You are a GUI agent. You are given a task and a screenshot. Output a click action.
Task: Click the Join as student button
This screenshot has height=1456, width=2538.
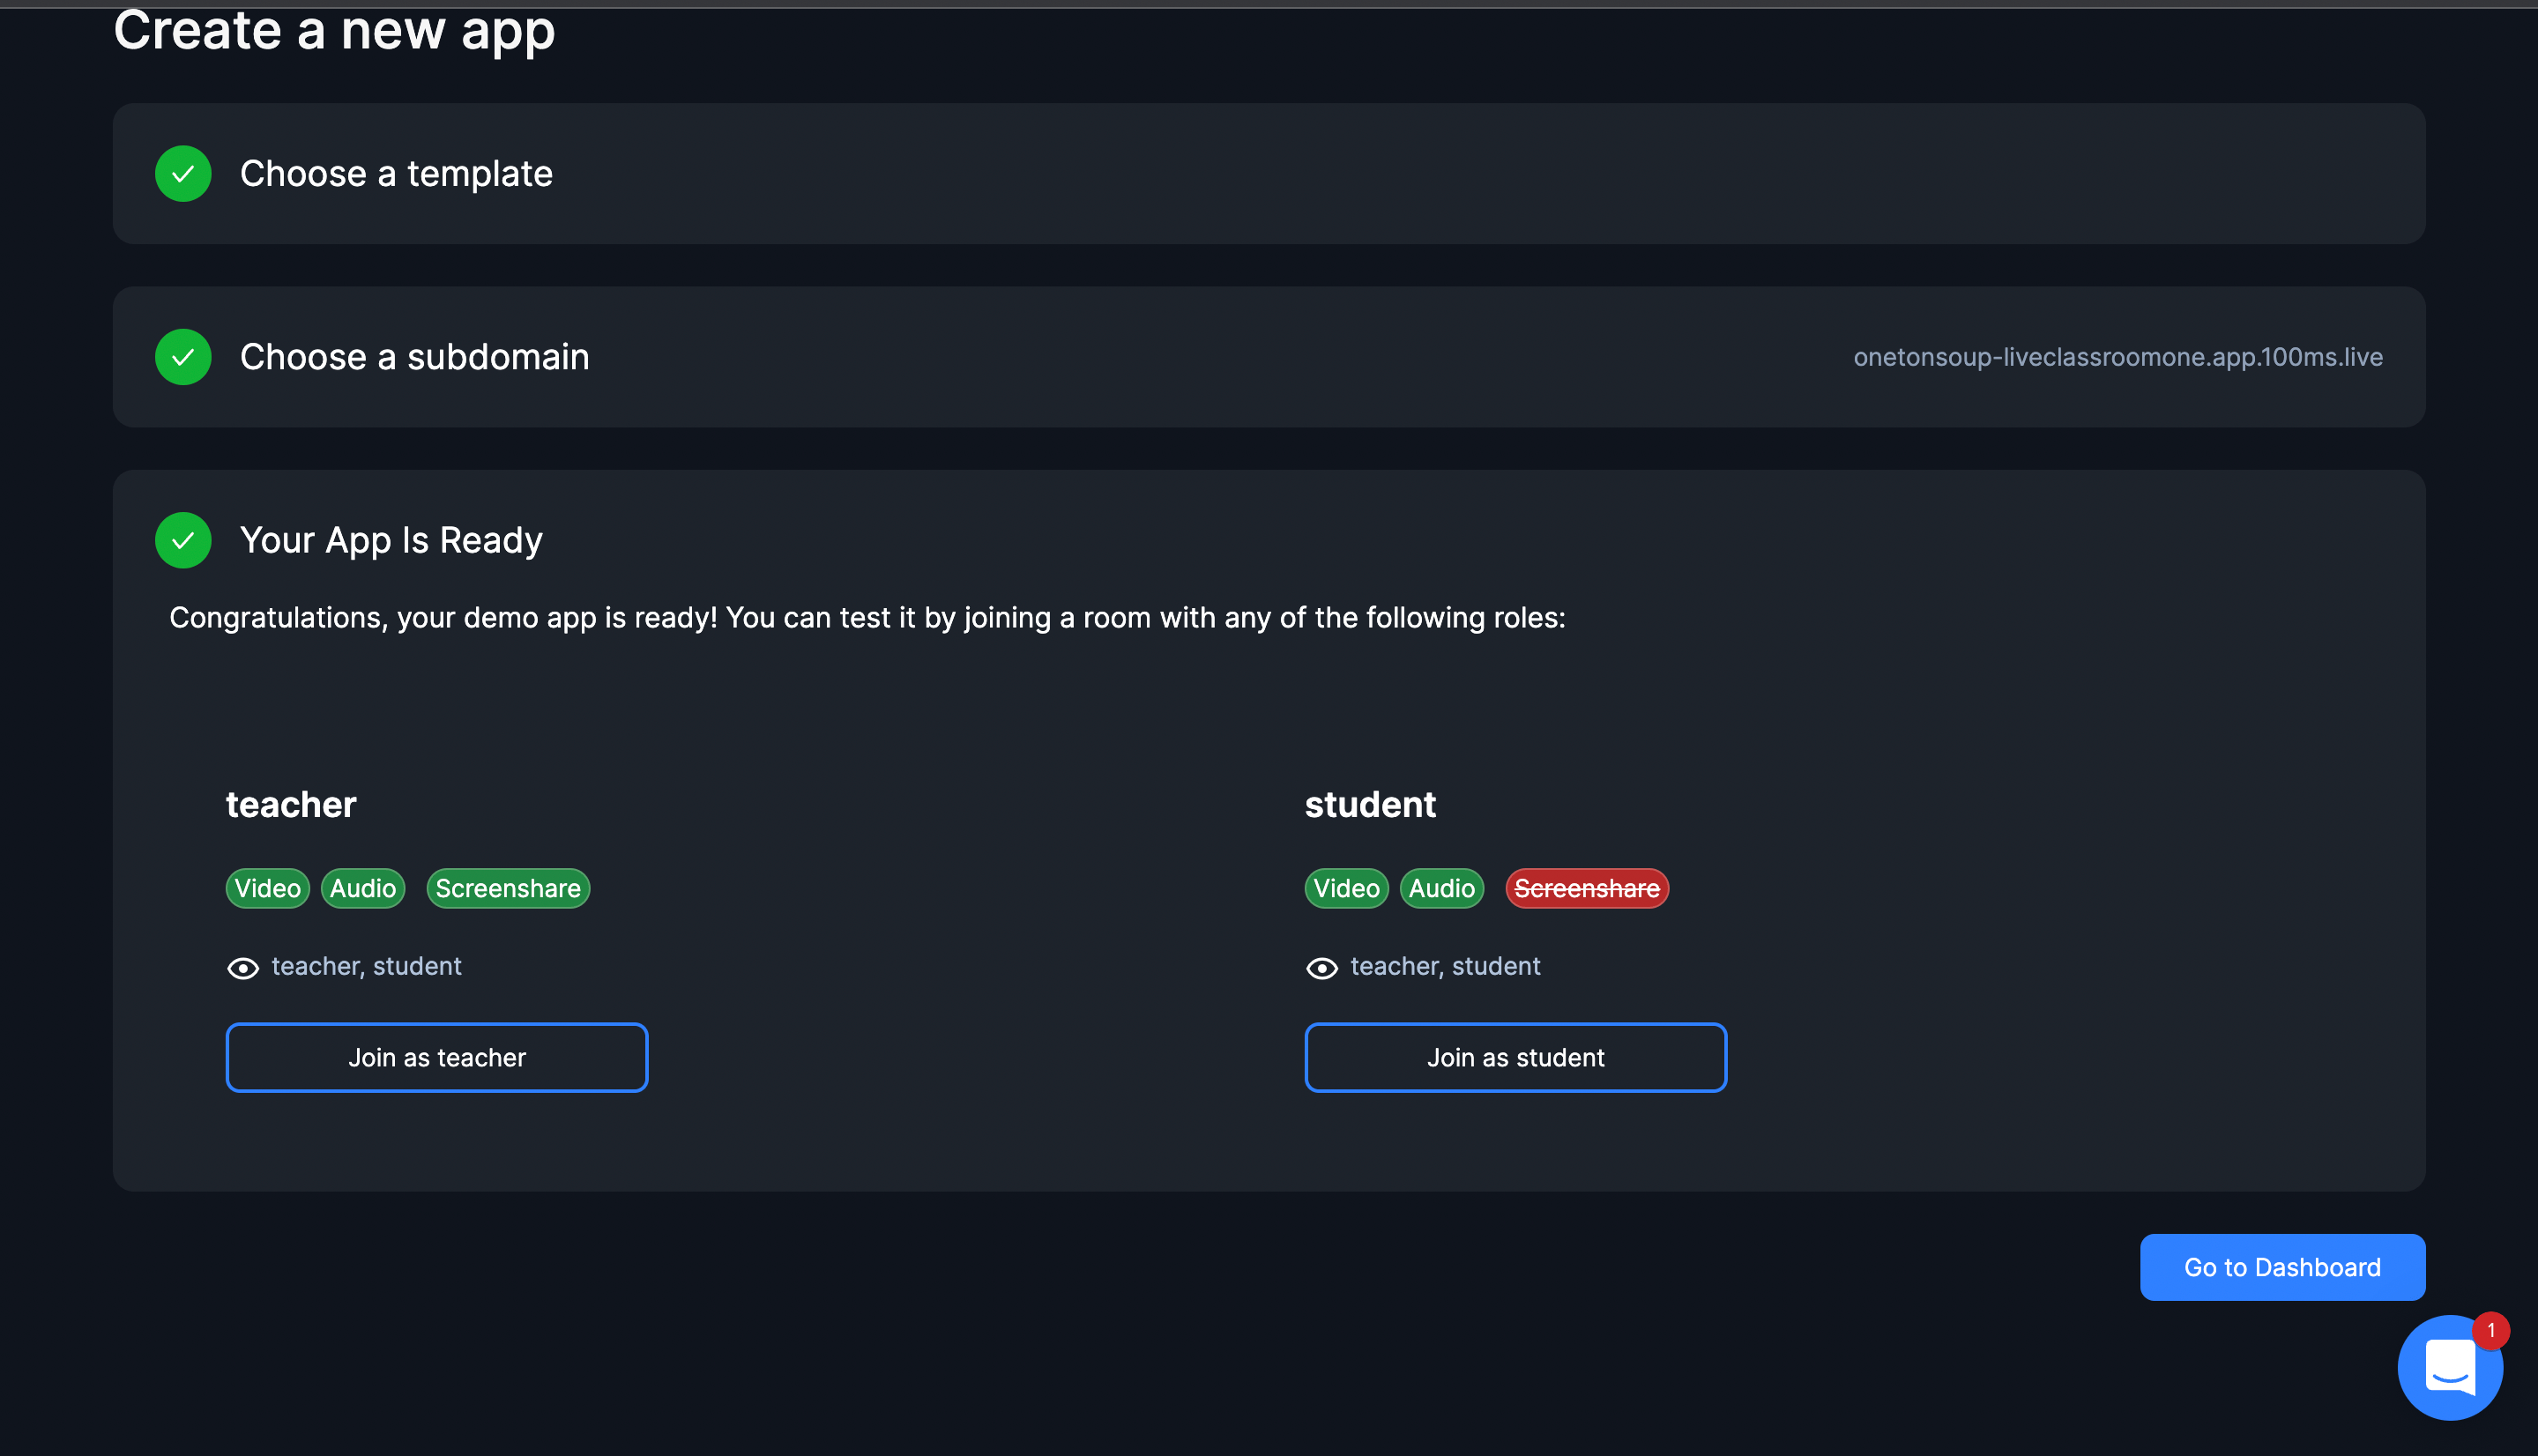pos(1515,1057)
